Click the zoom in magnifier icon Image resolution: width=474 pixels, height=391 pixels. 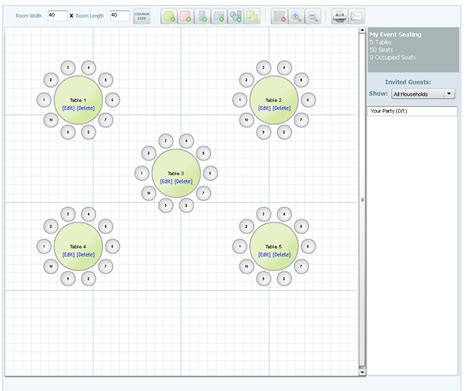(296, 16)
